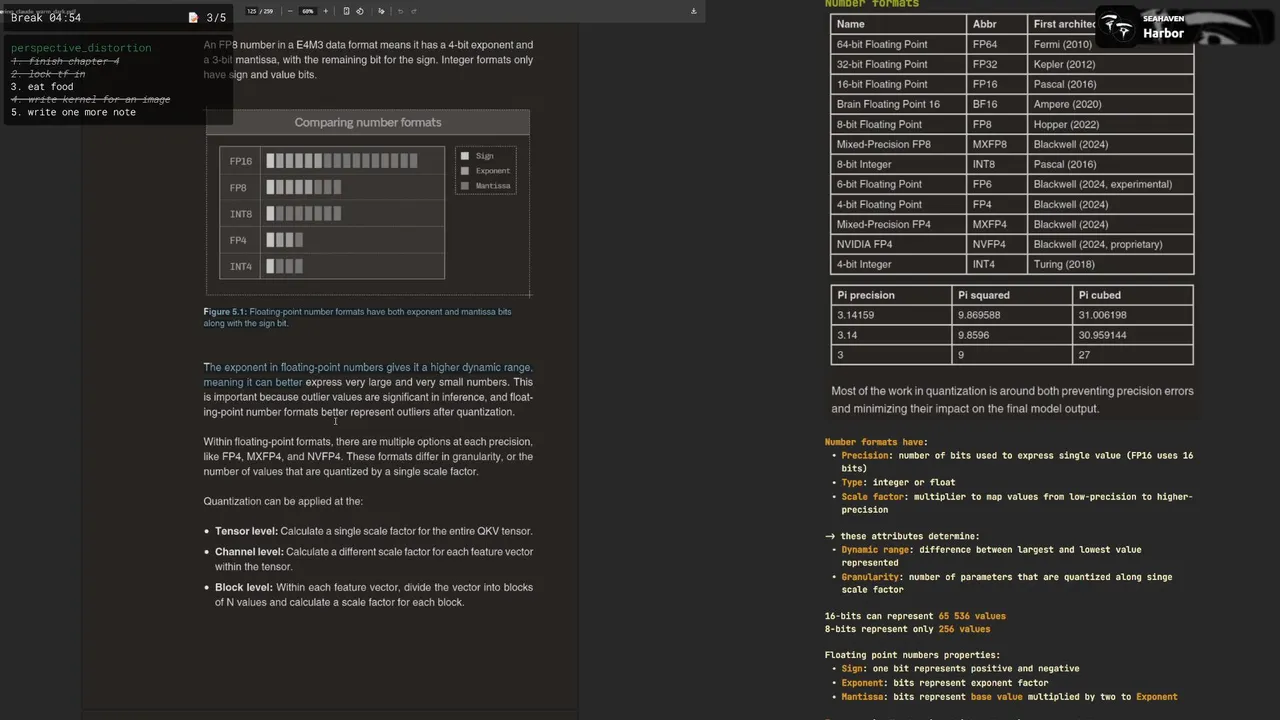
Task: Click the 'Tensor level:' bullet heading
Action: pyautogui.click(x=247, y=531)
